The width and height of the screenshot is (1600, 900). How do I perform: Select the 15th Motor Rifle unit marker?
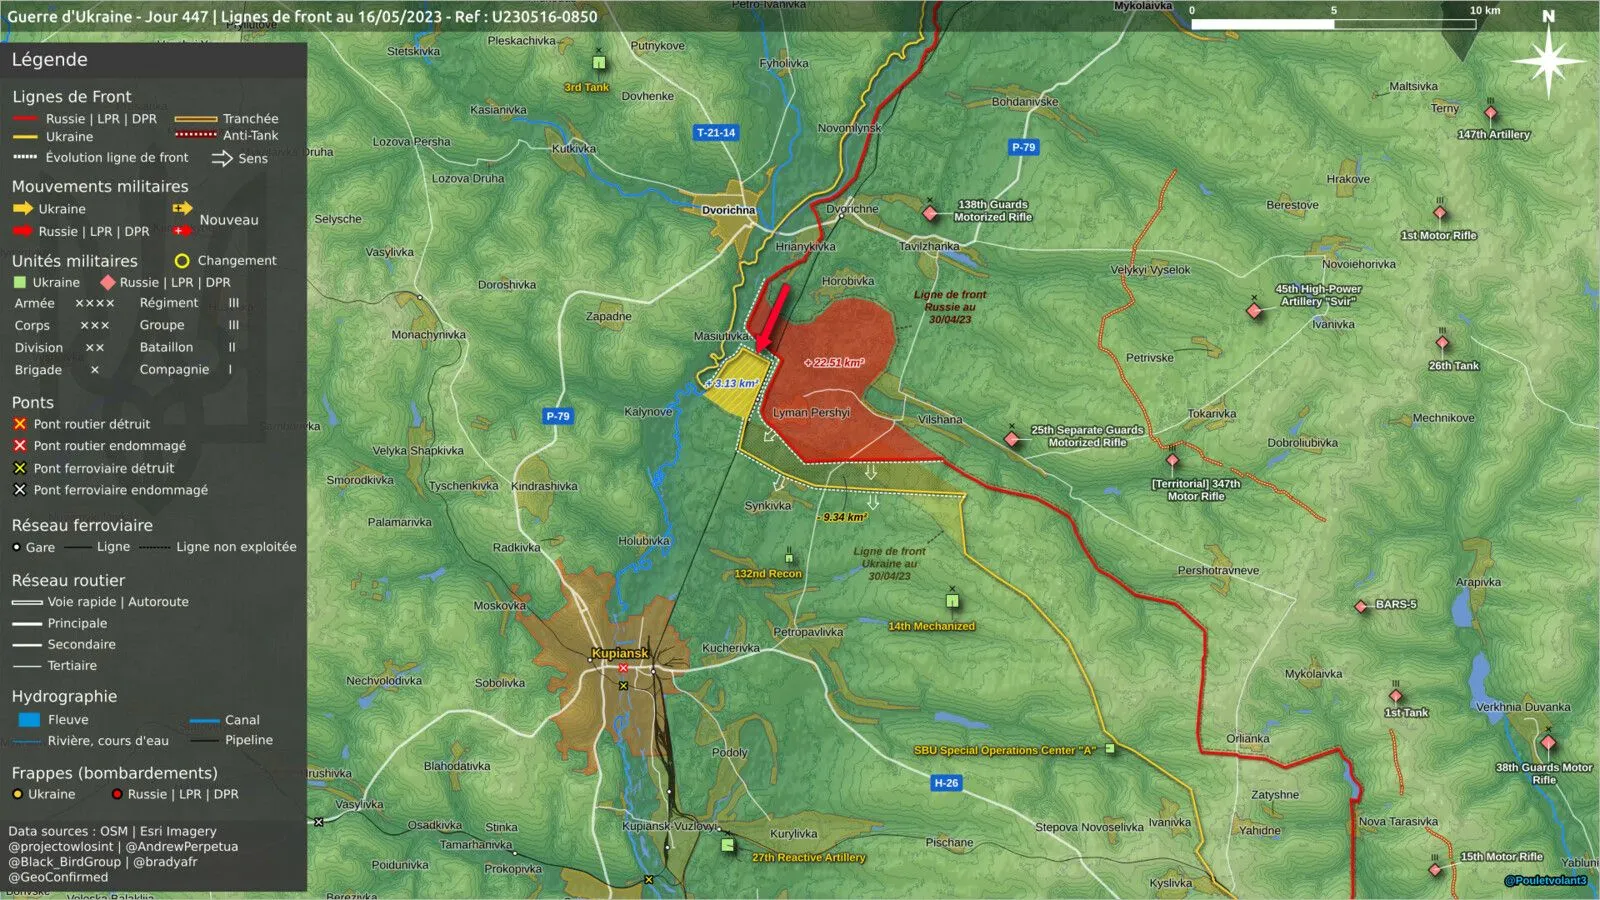point(1435,870)
